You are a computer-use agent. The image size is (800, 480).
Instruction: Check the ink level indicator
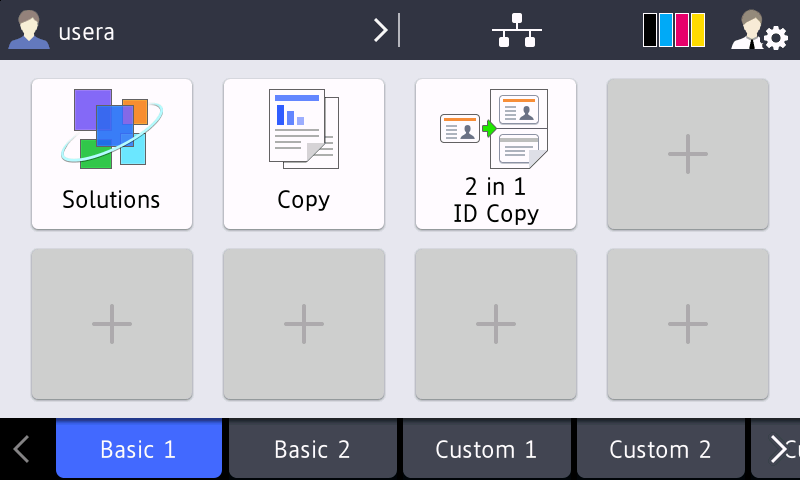[x=674, y=31]
